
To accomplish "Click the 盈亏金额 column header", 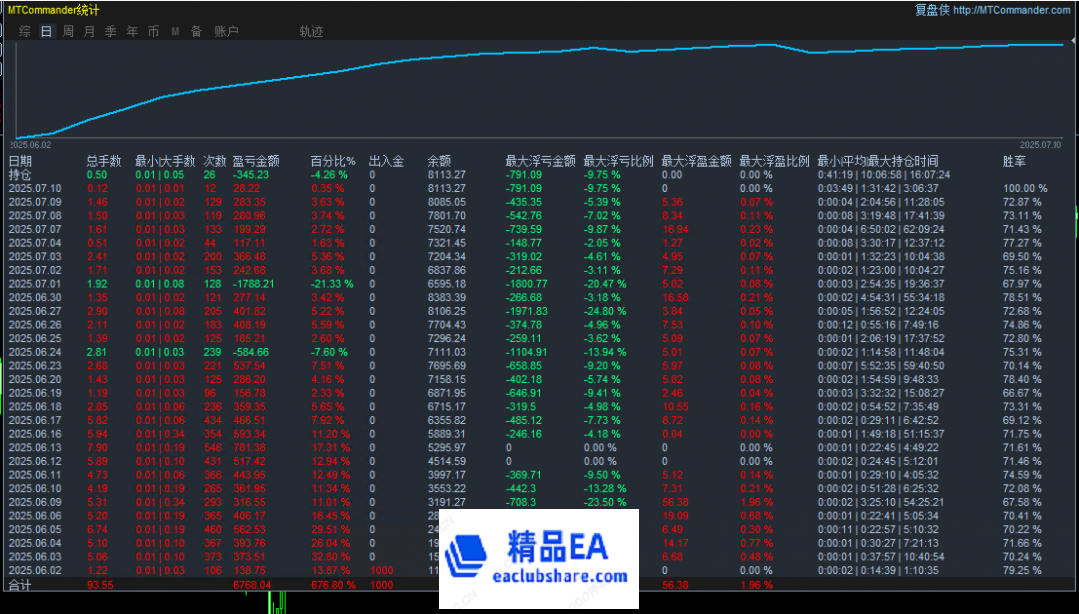I will click(x=255, y=161).
